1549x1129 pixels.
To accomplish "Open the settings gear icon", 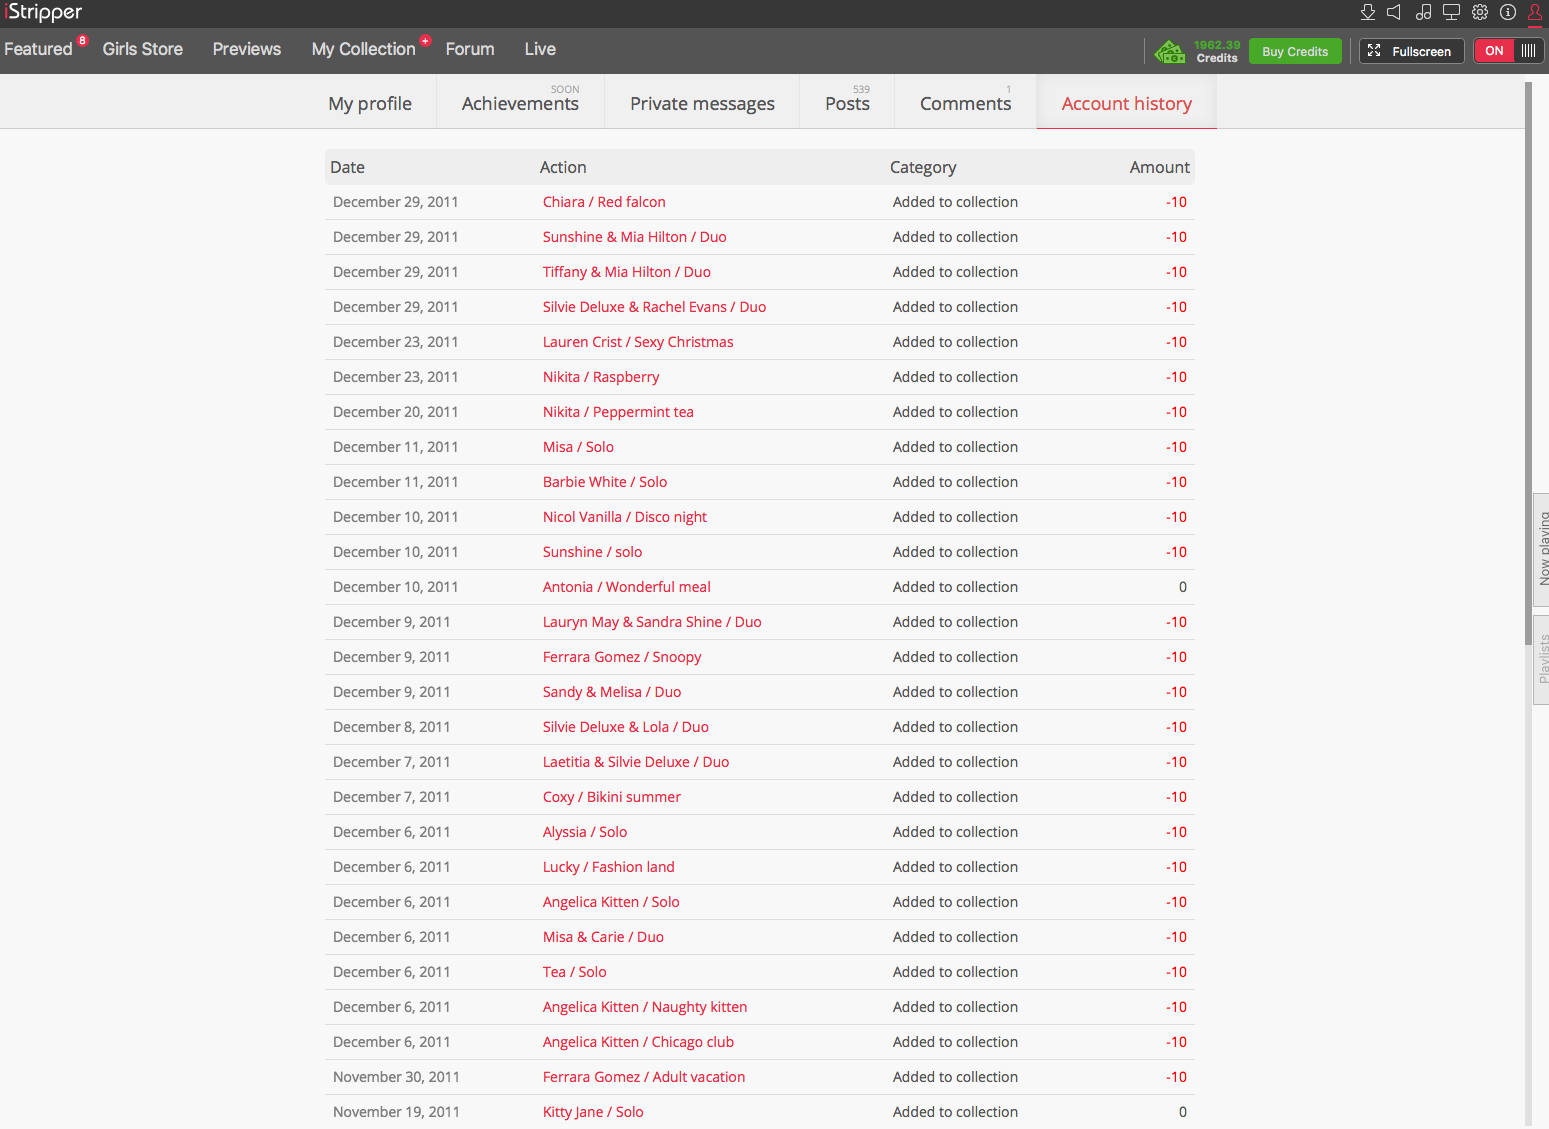I will point(1480,12).
